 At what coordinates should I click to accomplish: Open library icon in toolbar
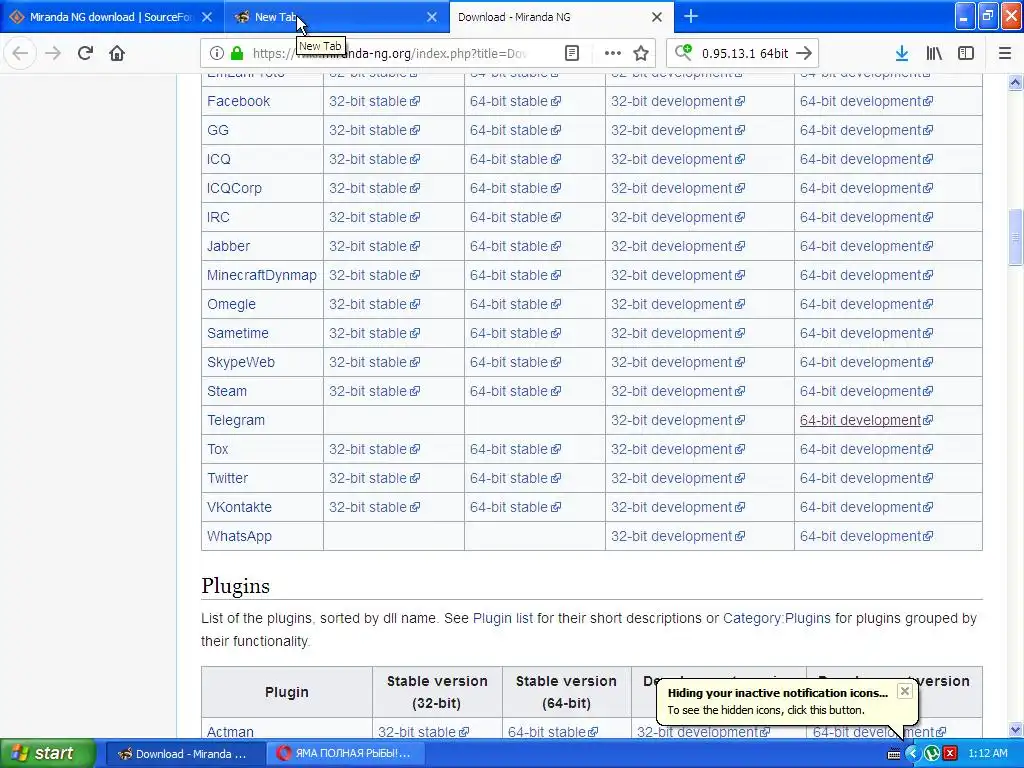934,53
